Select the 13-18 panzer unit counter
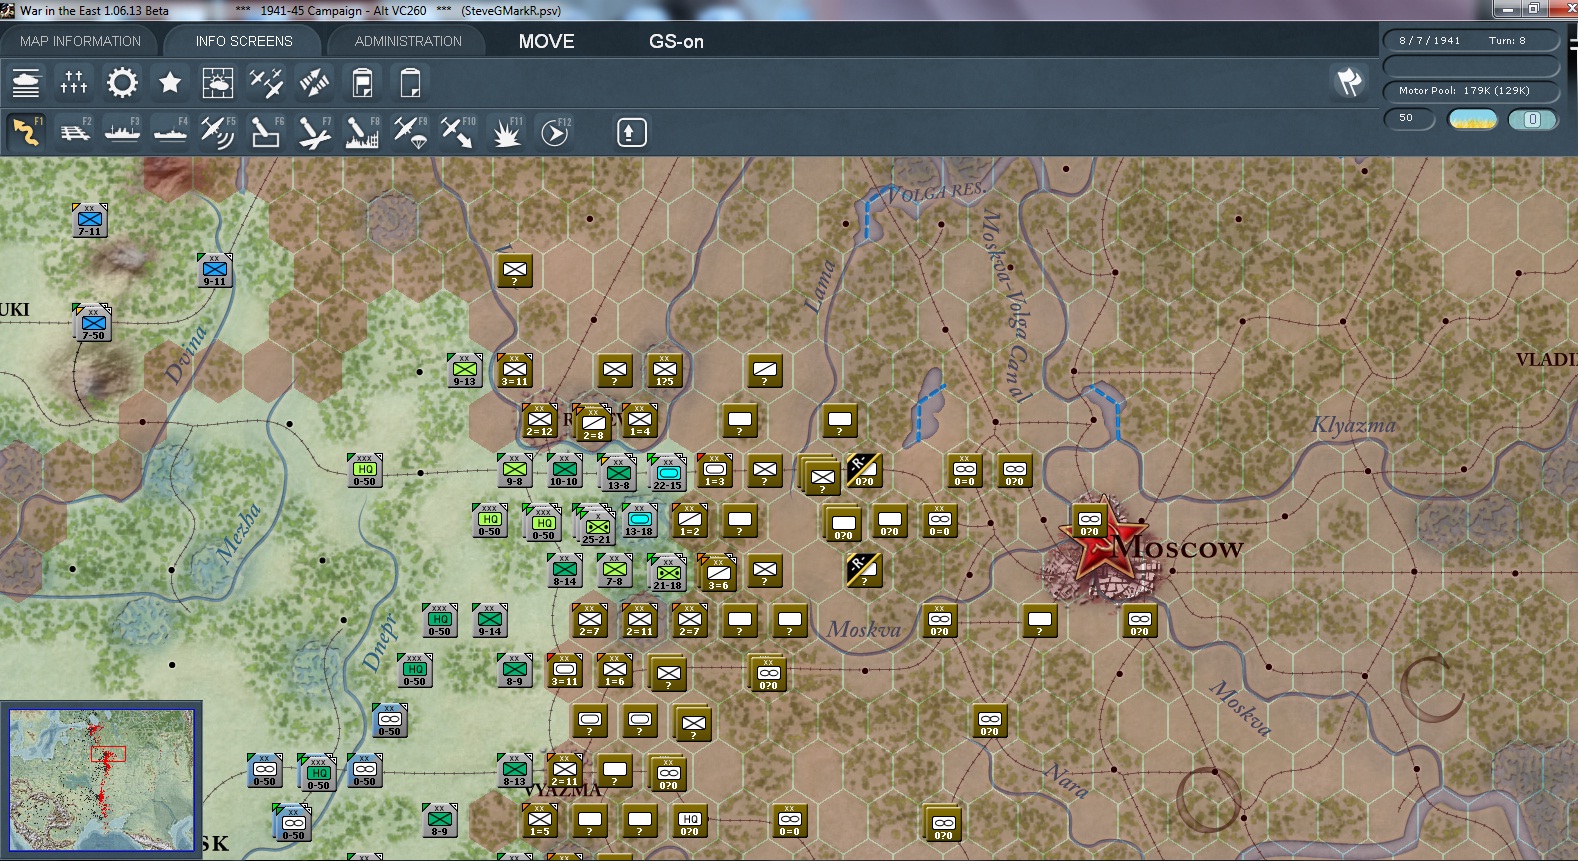This screenshot has height=861, width=1578. (640, 520)
